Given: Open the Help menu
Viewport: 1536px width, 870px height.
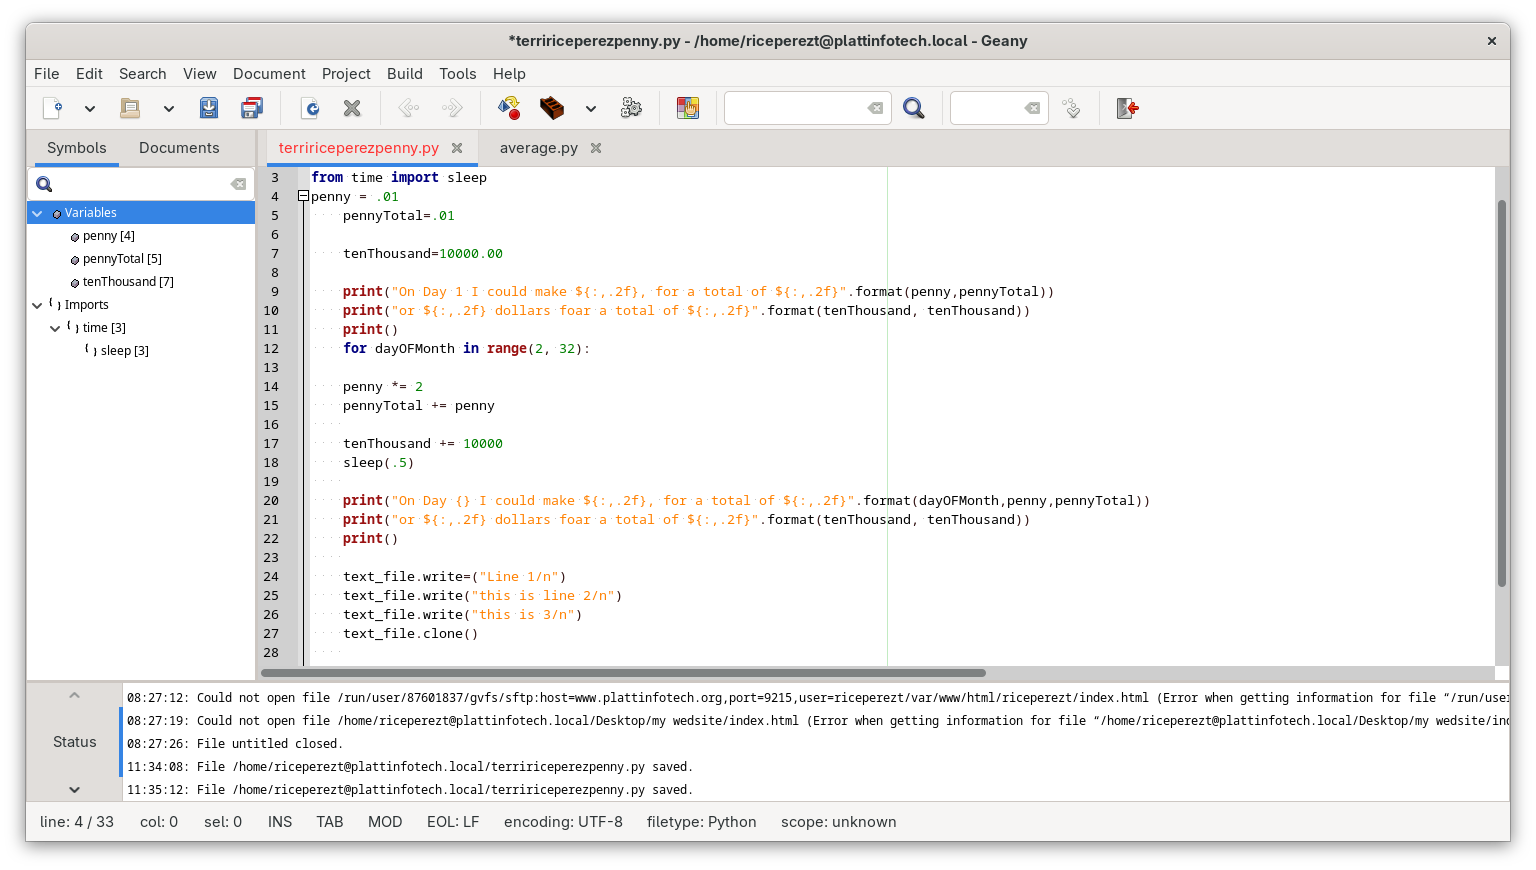Looking at the screenshot, I should pos(509,74).
